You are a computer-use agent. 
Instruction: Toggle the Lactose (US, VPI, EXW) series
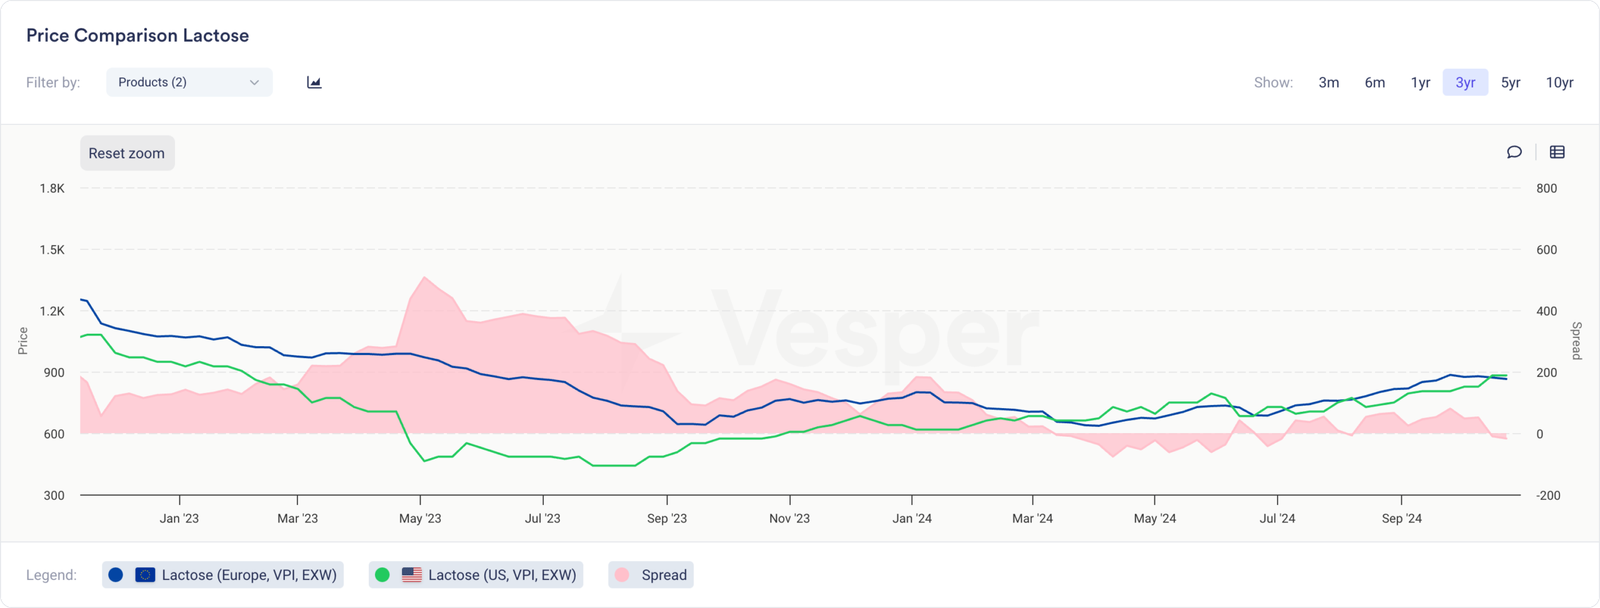(502, 575)
